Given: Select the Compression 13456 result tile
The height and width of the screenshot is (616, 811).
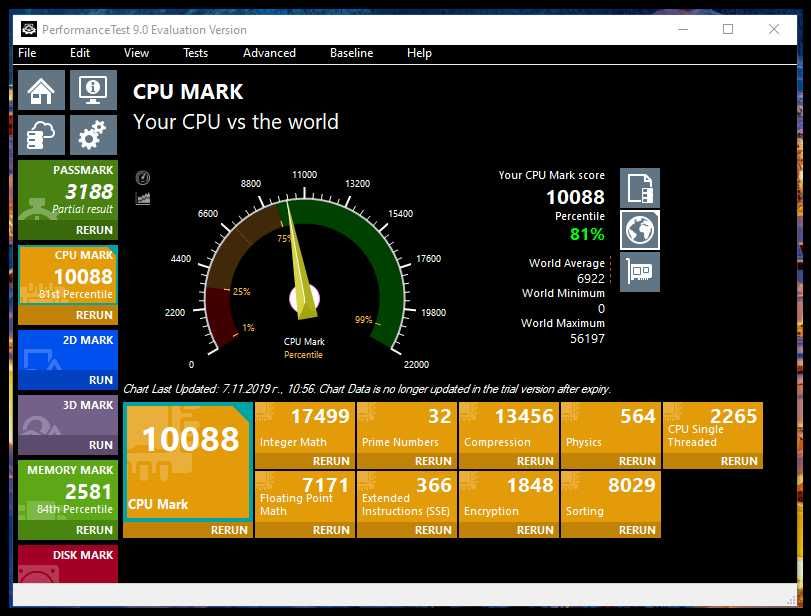Looking at the screenshot, I should 508,428.
